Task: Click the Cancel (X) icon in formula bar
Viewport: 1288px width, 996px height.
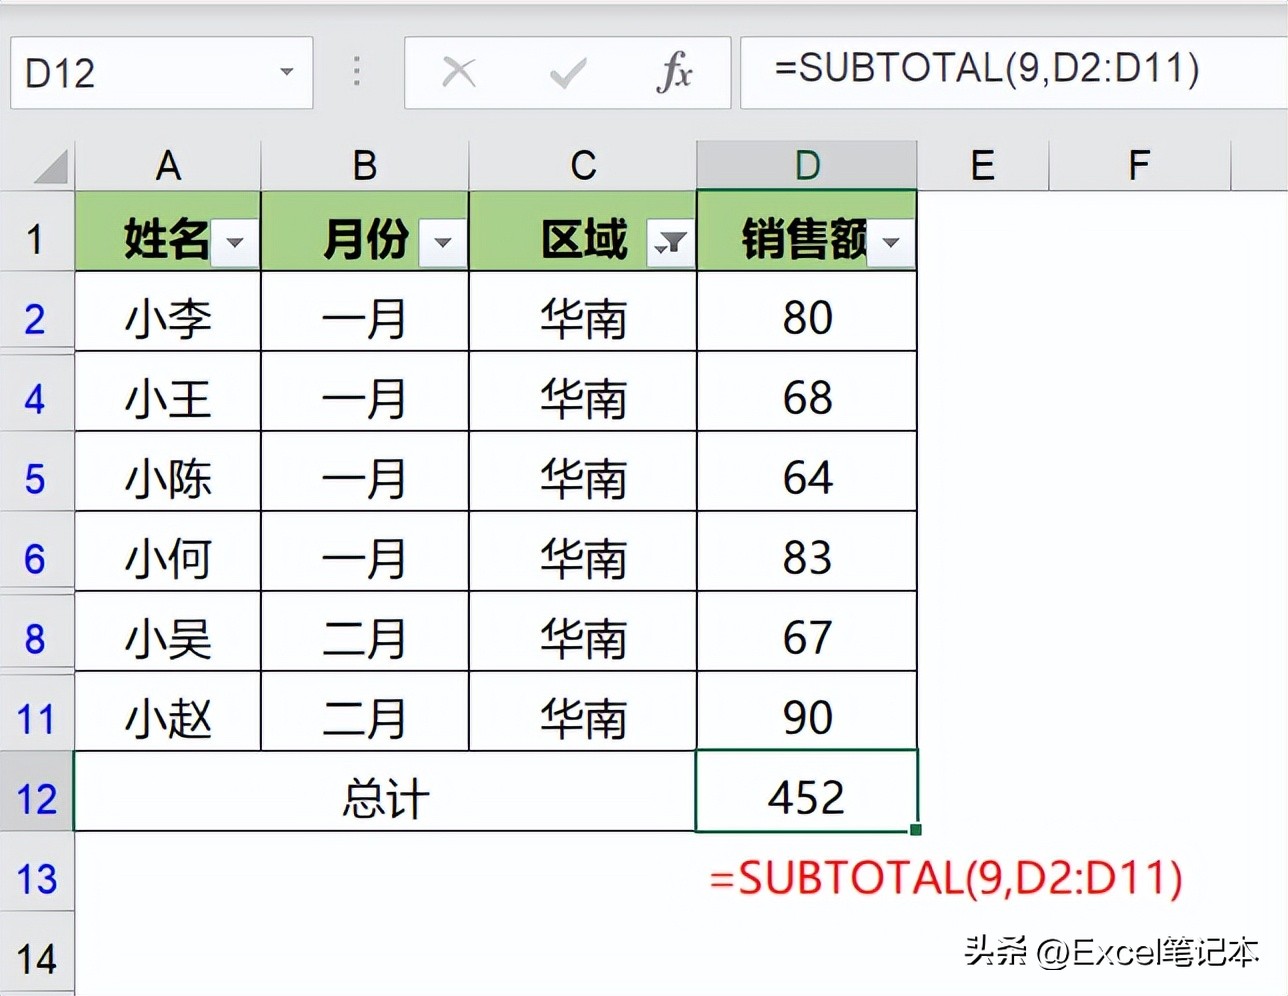Action: (458, 72)
